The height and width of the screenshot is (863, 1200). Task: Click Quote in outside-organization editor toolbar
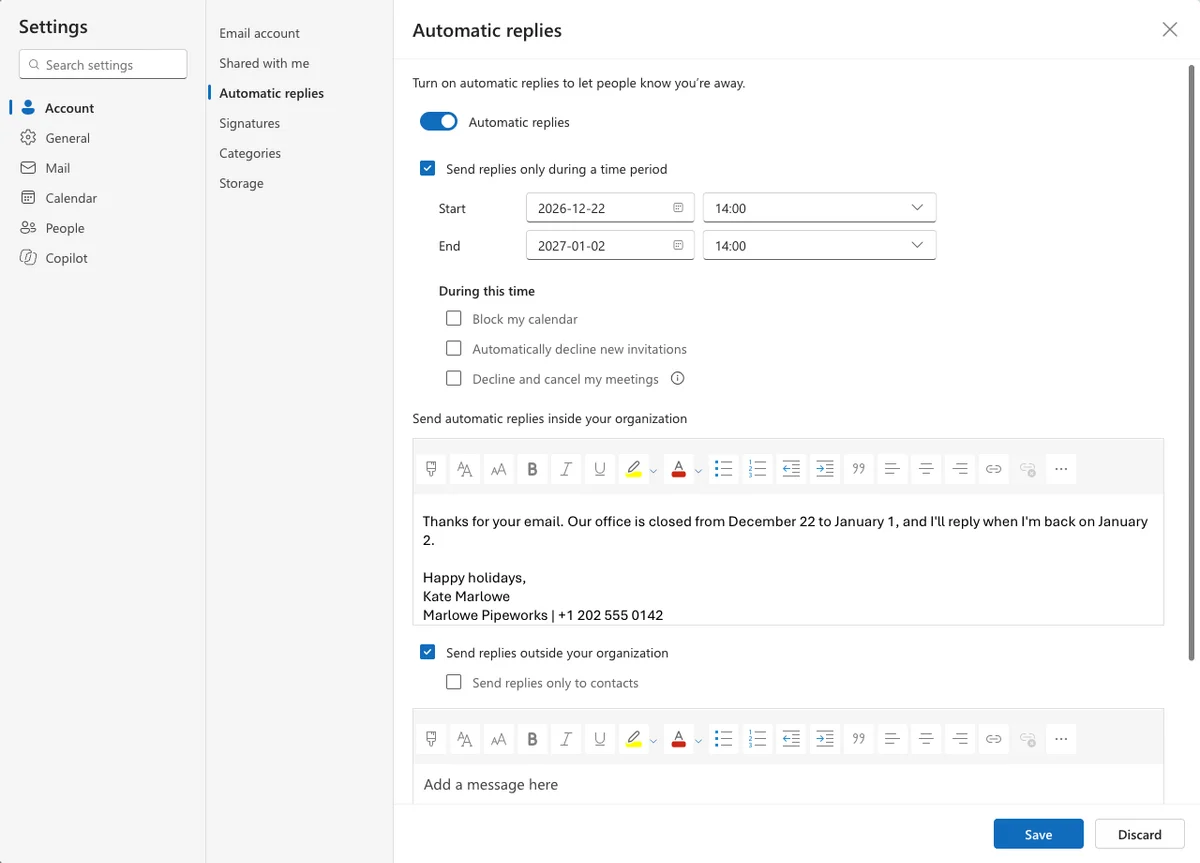(x=858, y=739)
